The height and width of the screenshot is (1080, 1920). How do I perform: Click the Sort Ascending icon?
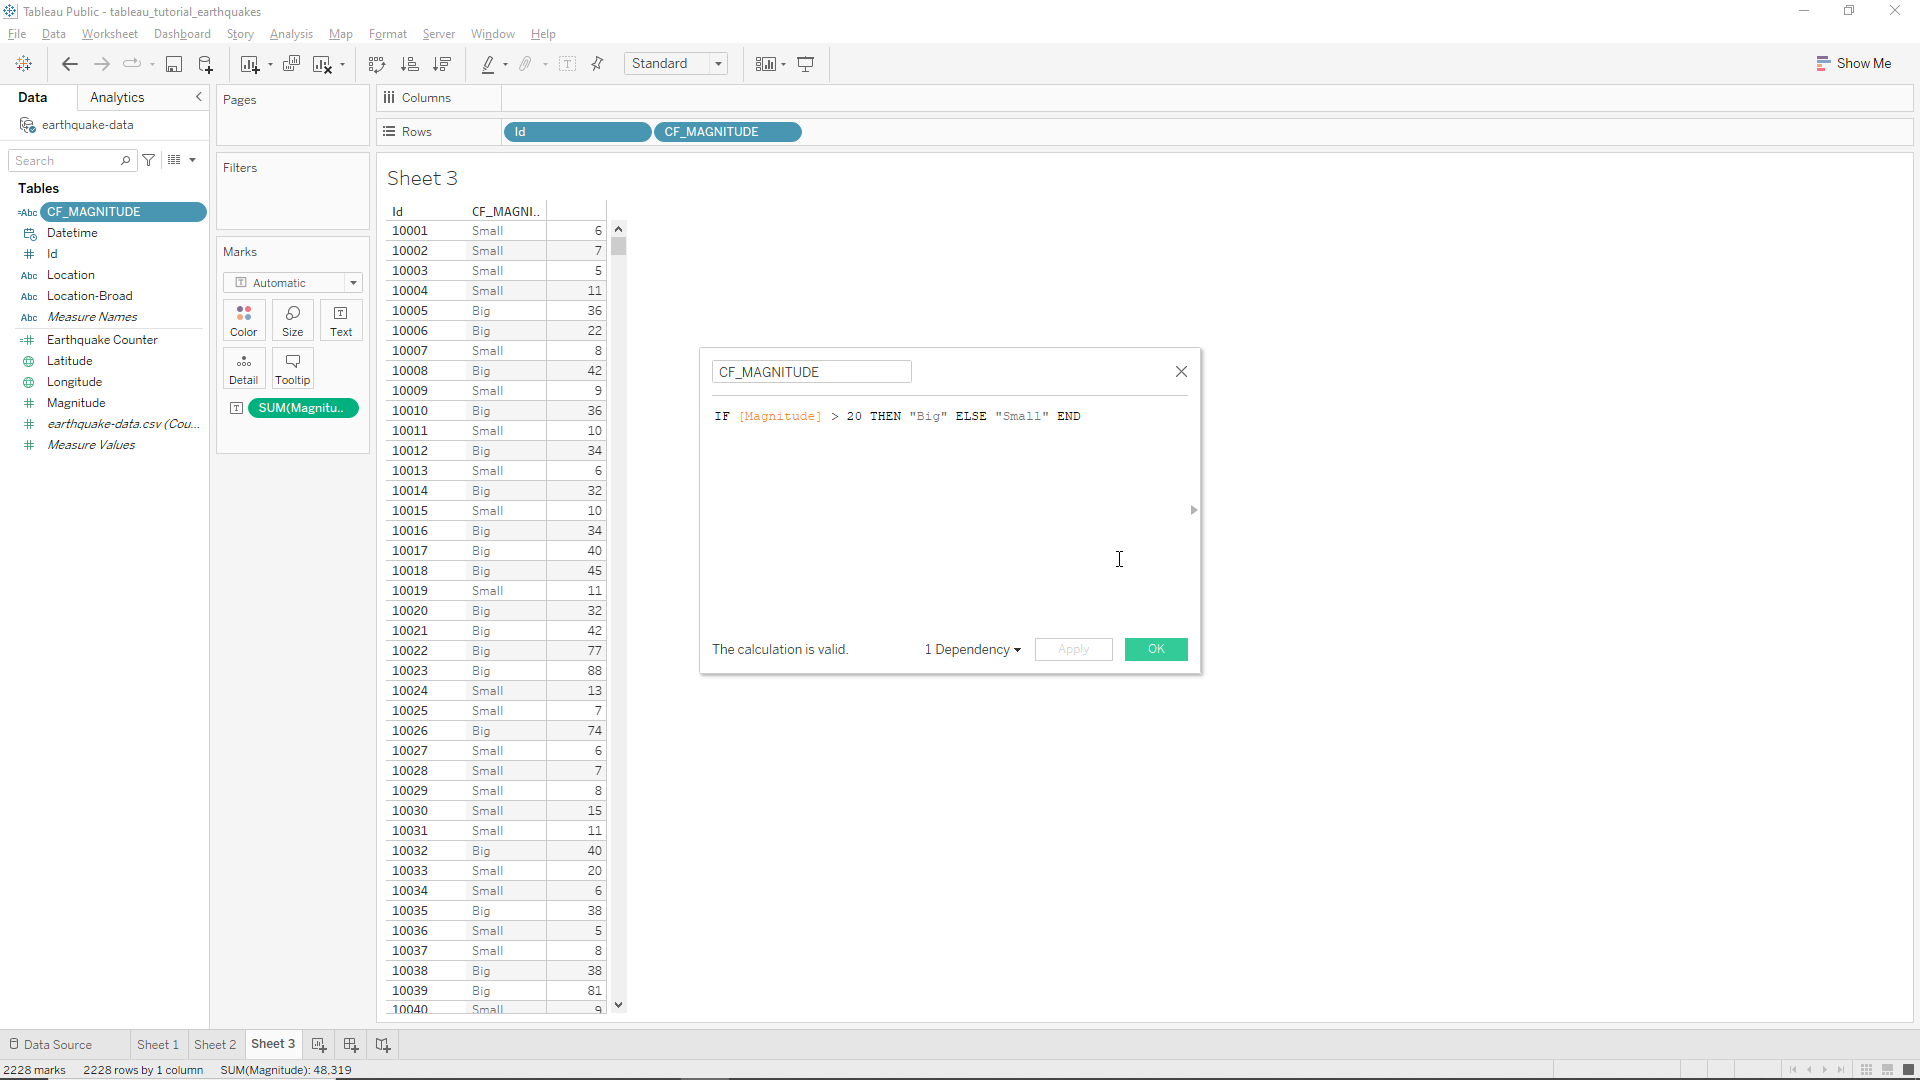[409, 64]
